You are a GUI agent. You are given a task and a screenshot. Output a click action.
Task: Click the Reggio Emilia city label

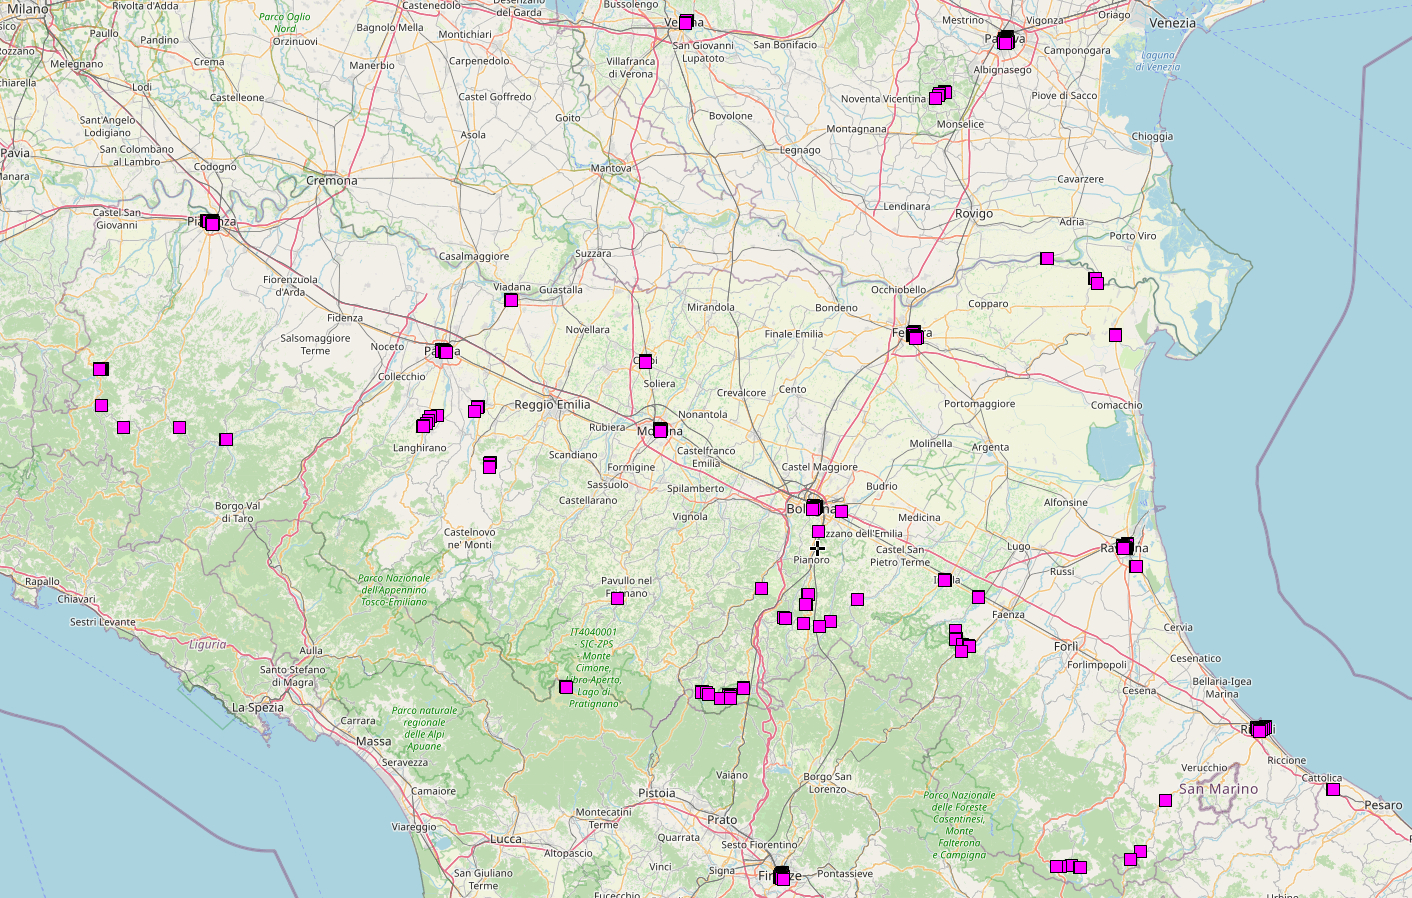552,405
